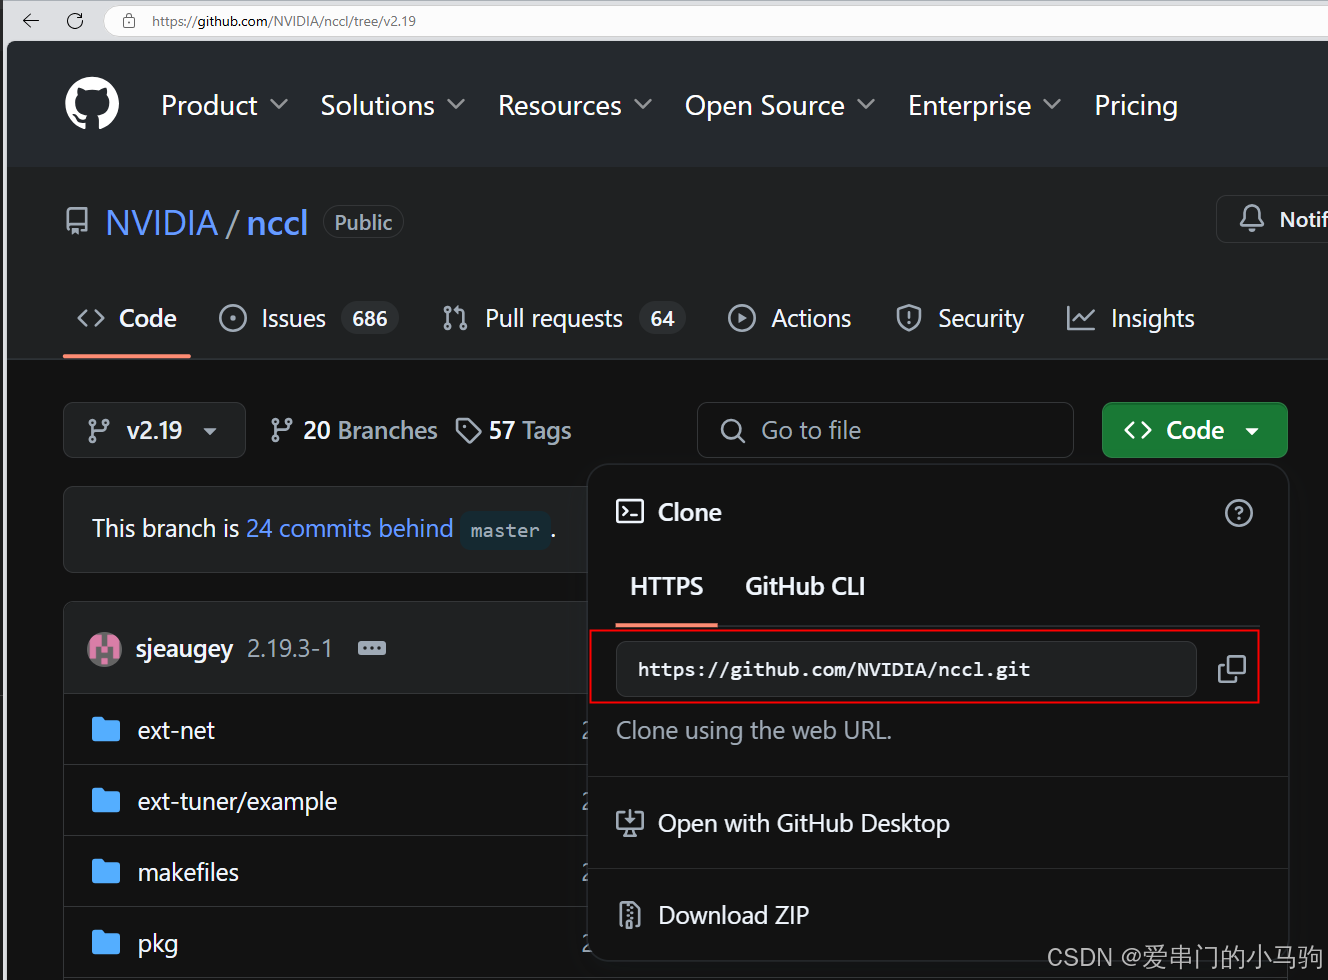Open the pkg folder

tap(157, 944)
